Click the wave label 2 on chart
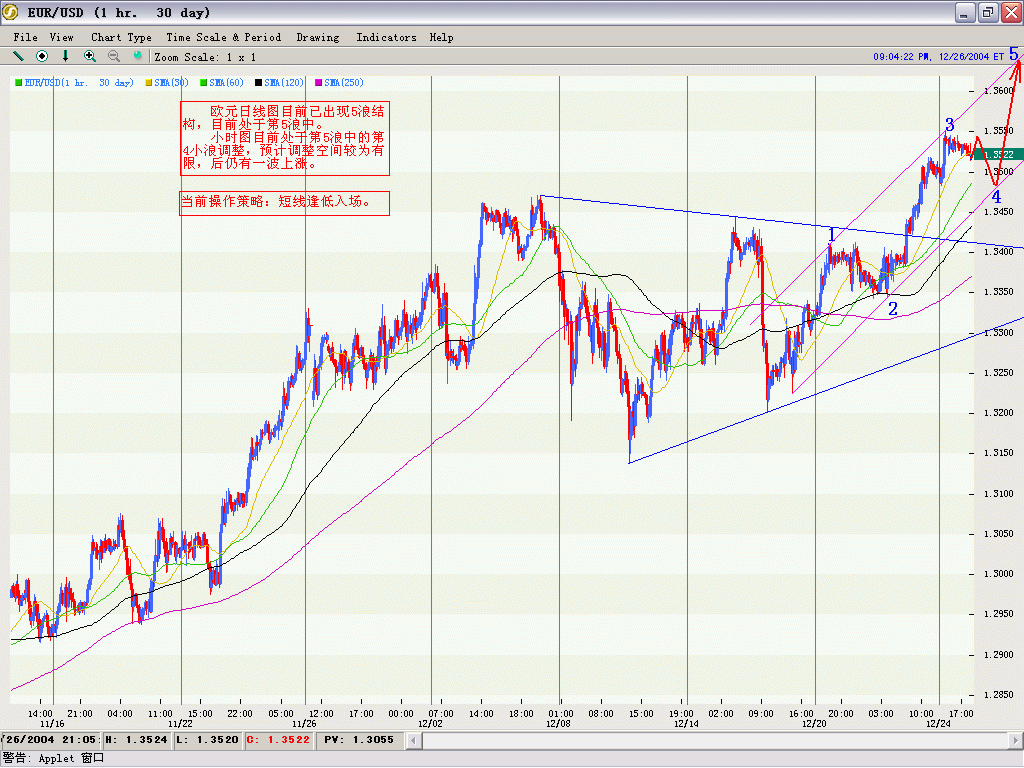Screen dimensions: 1024x768 pyautogui.click(x=893, y=309)
